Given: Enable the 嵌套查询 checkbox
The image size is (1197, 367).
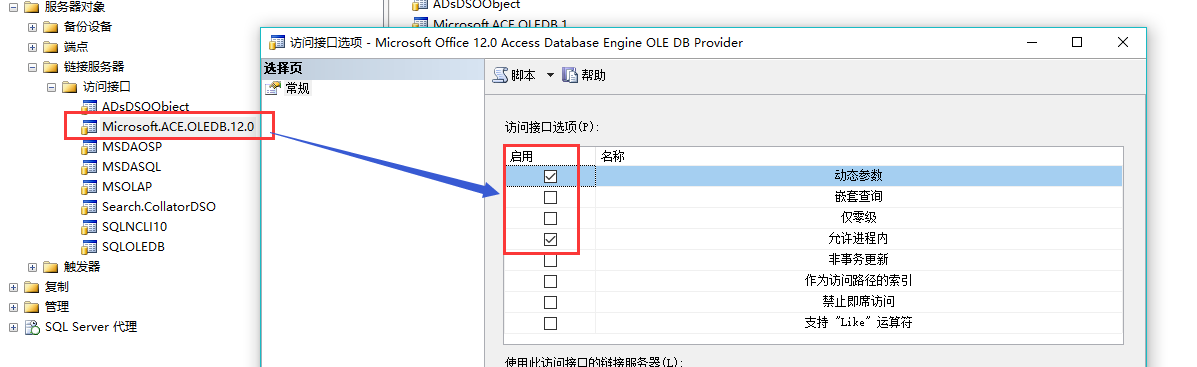Looking at the screenshot, I should click(x=550, y=198).
